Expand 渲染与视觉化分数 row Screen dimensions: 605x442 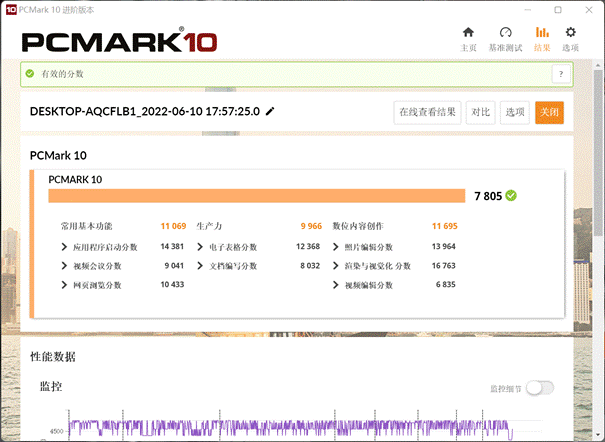click(x=336, y=266)
